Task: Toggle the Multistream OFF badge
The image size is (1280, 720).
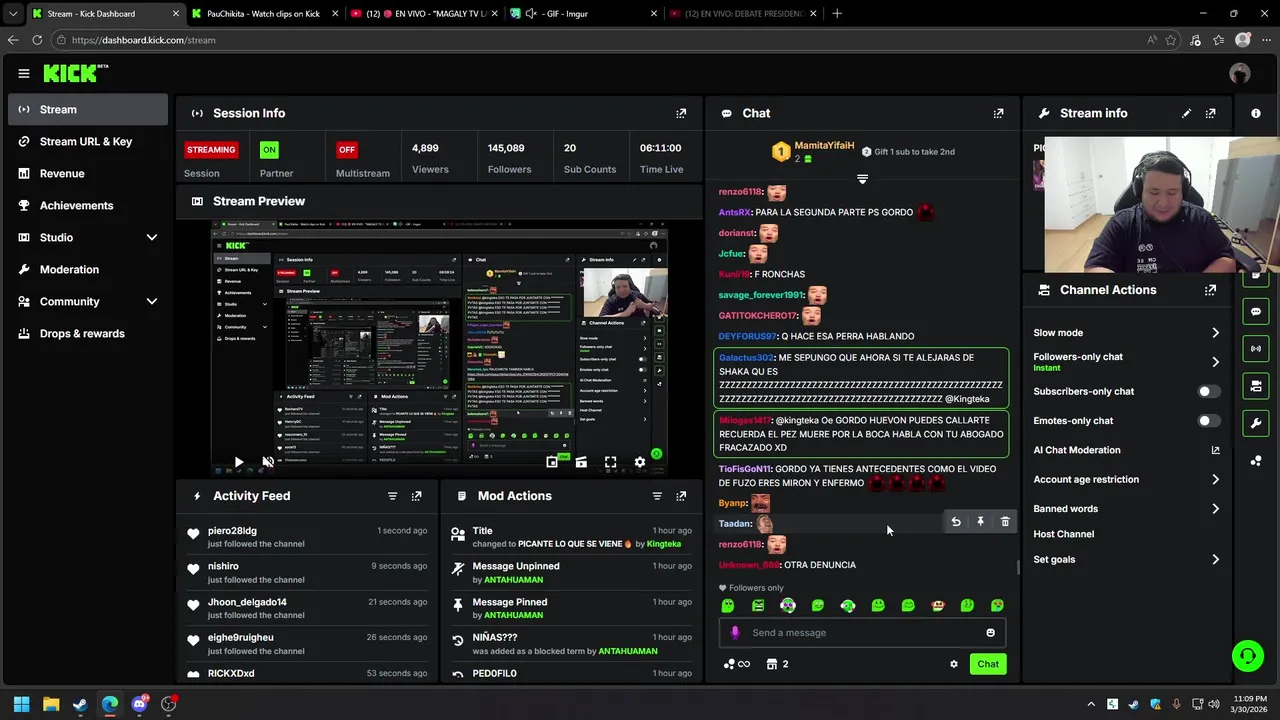Action: click(346, 150)
